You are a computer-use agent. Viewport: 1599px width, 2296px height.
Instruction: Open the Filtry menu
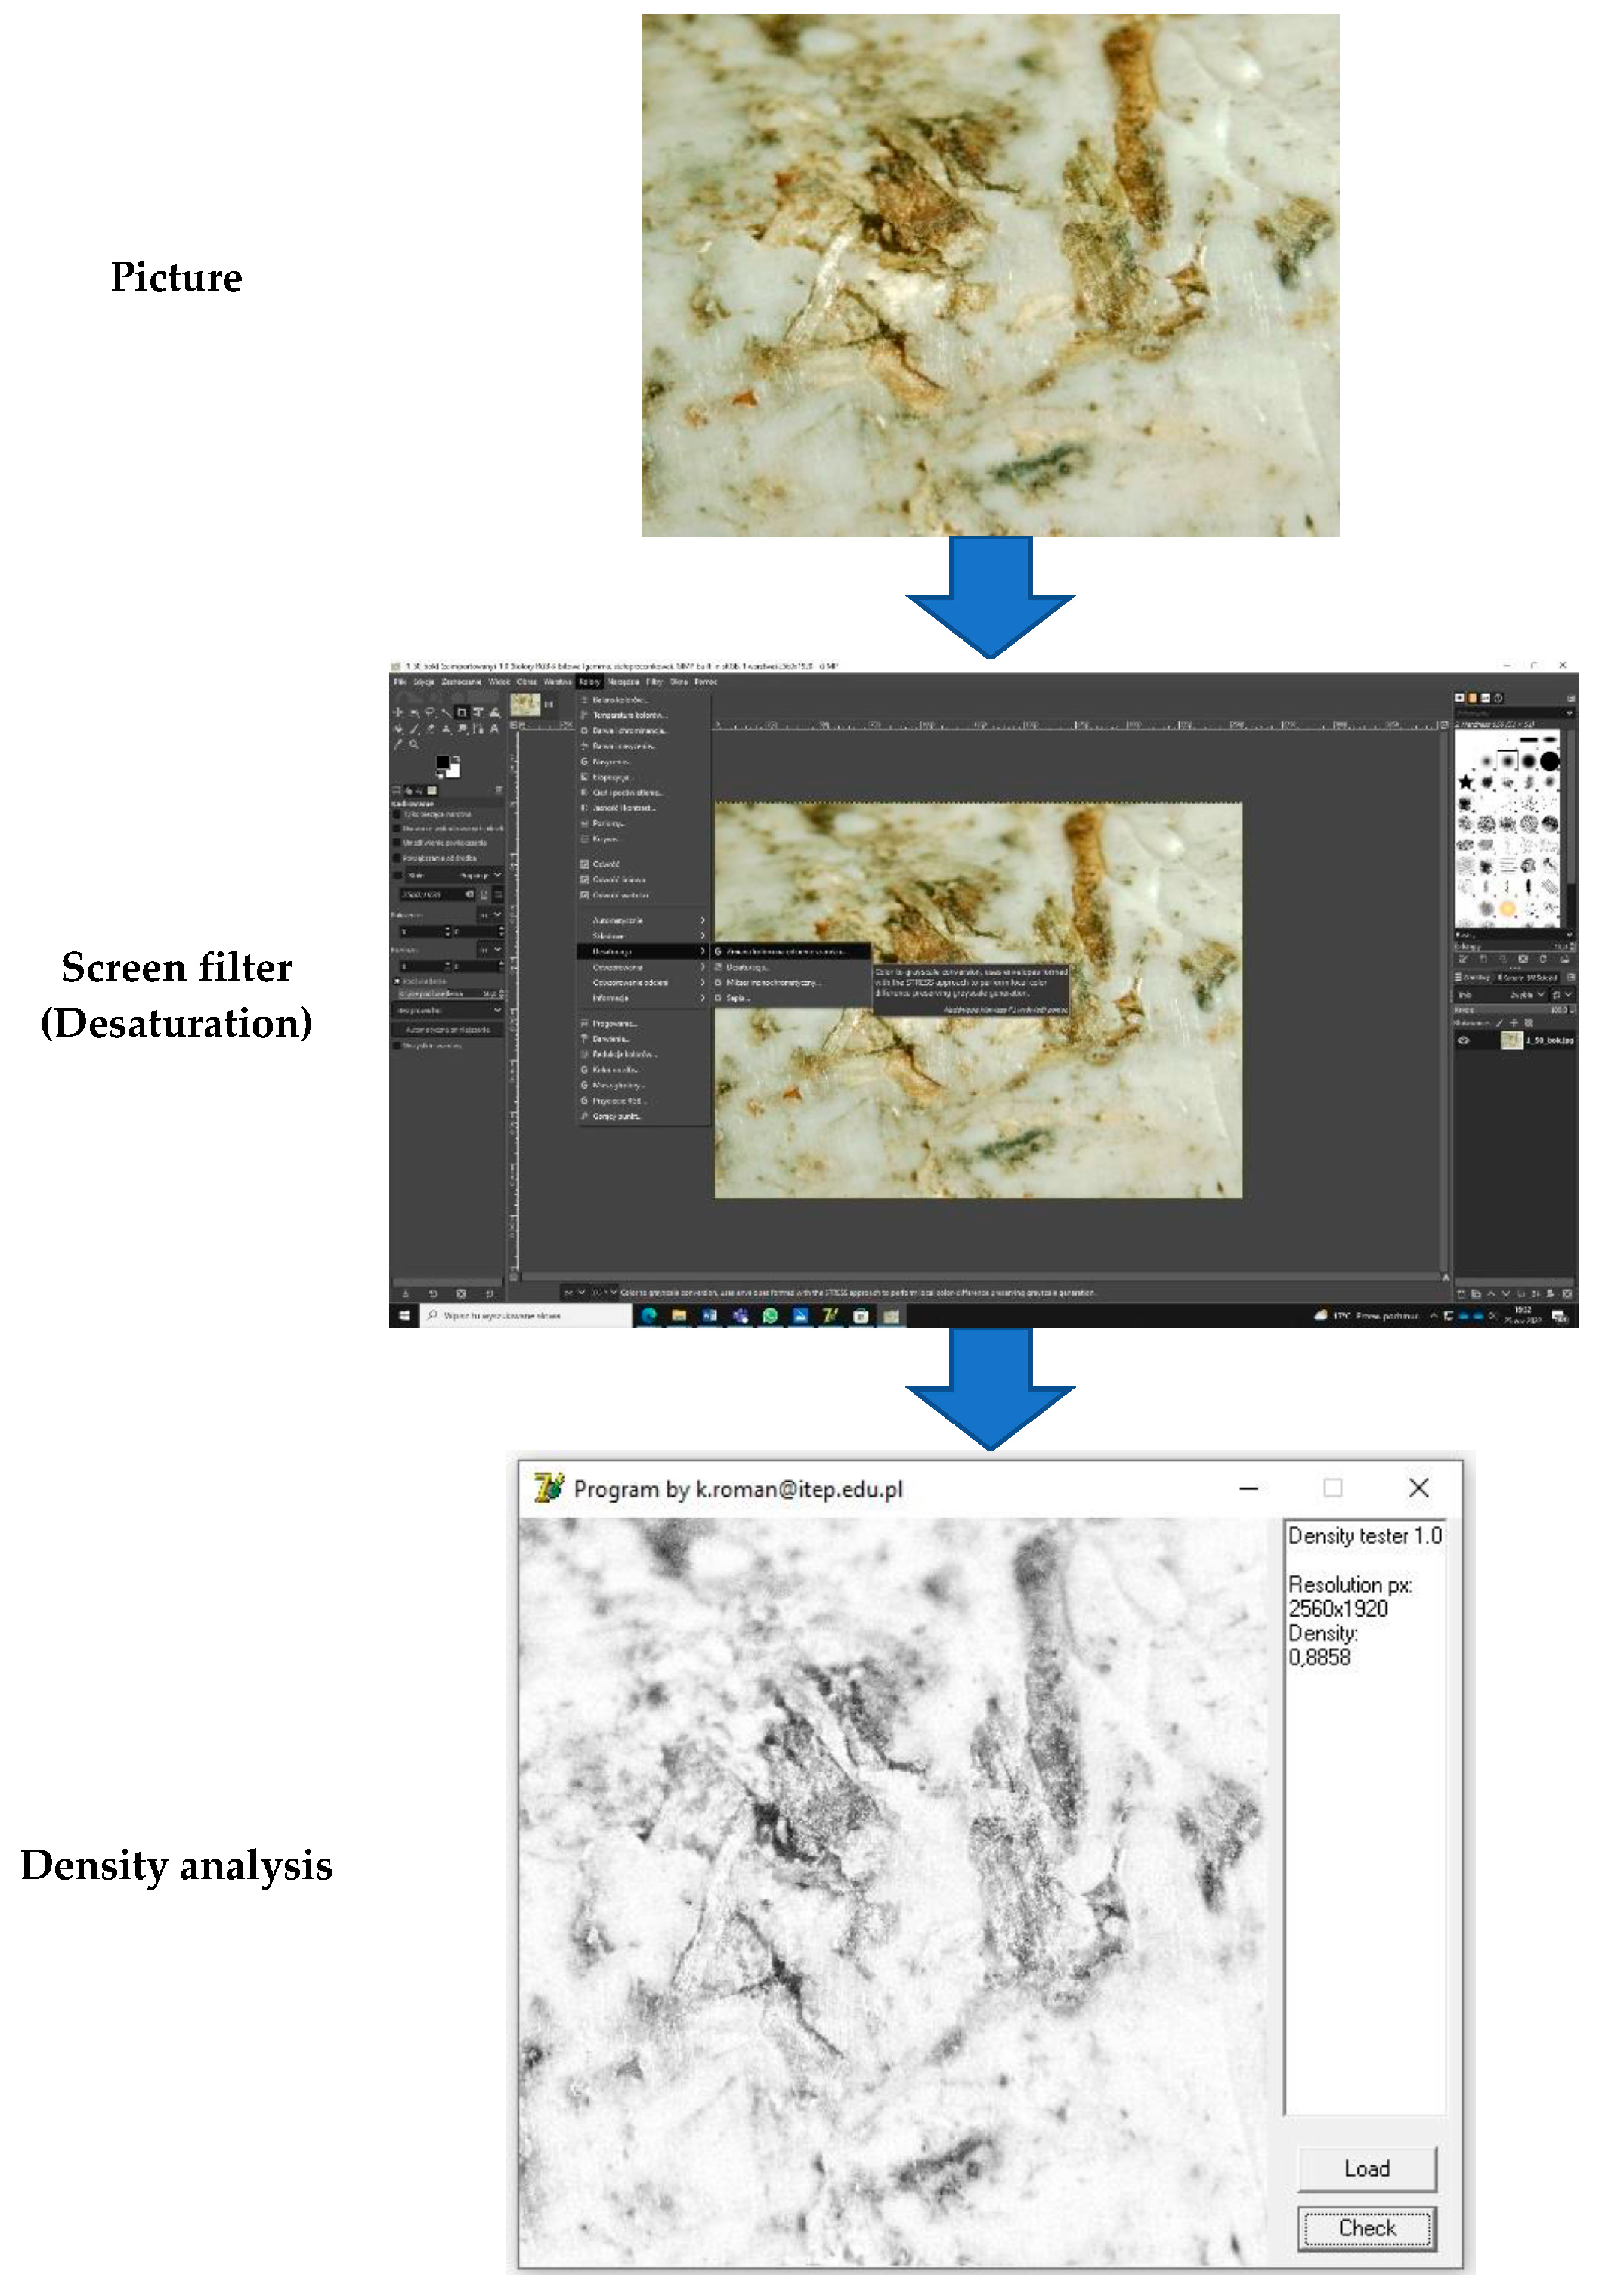[x=654, y=682]
